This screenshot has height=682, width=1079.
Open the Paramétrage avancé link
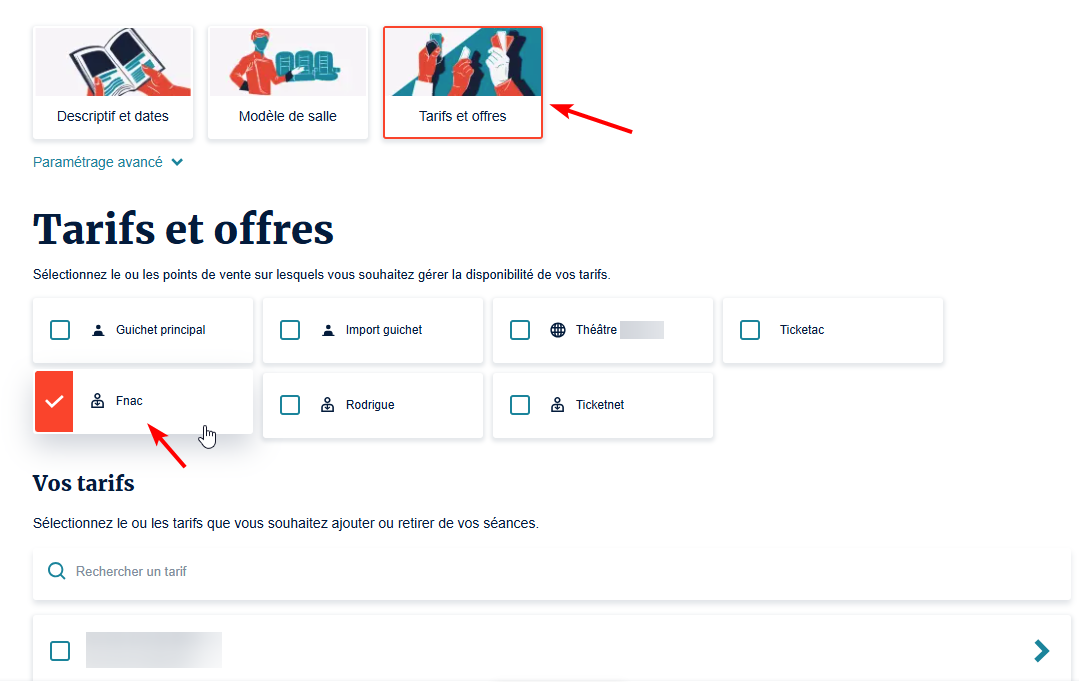click(x=98, y=162)
